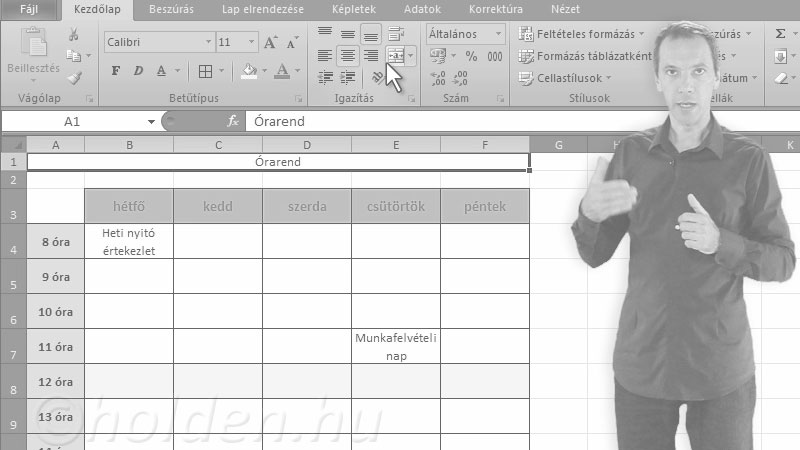Apply font color A swatch
This screenshot has width=800, height=450.
point(282,71)
